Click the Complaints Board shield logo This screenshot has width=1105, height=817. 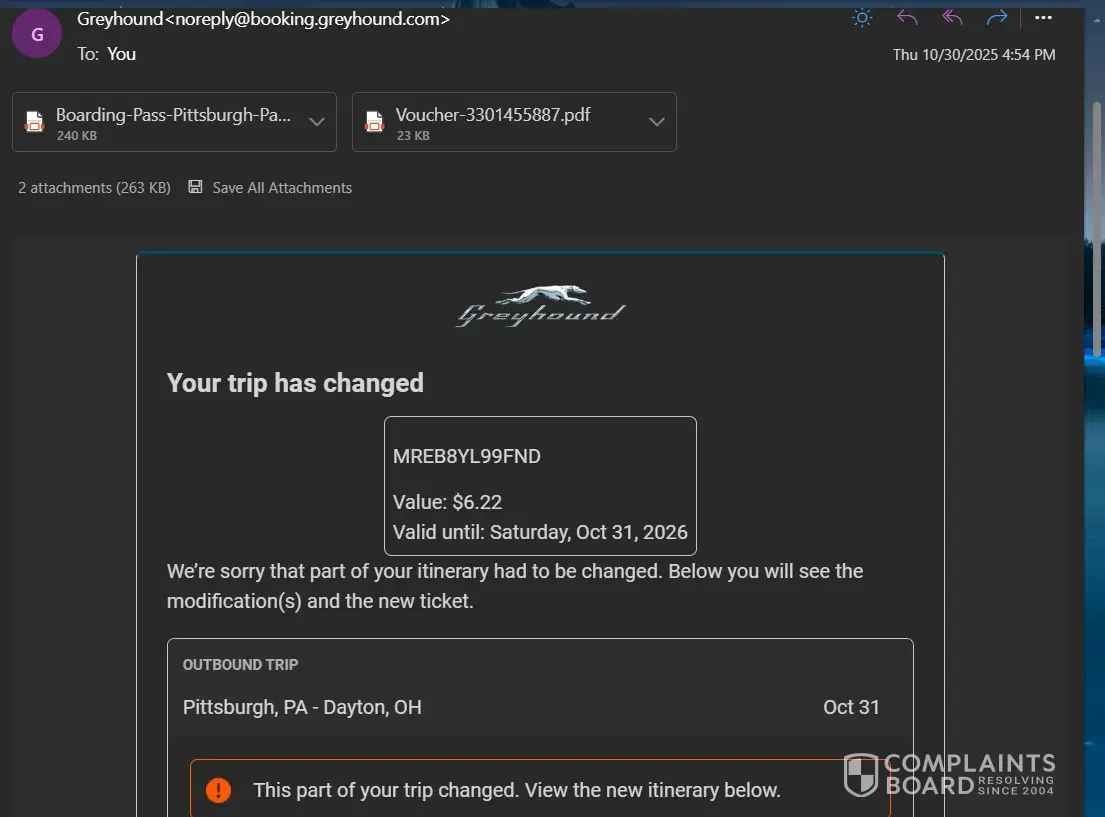click(x=861, y=775)
